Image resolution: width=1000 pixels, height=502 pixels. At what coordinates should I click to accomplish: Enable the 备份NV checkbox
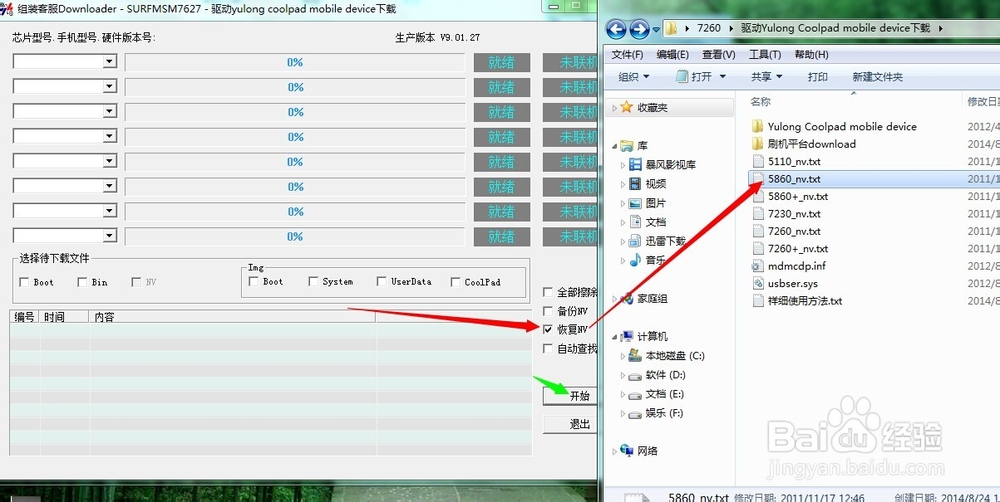click(547, 311)
